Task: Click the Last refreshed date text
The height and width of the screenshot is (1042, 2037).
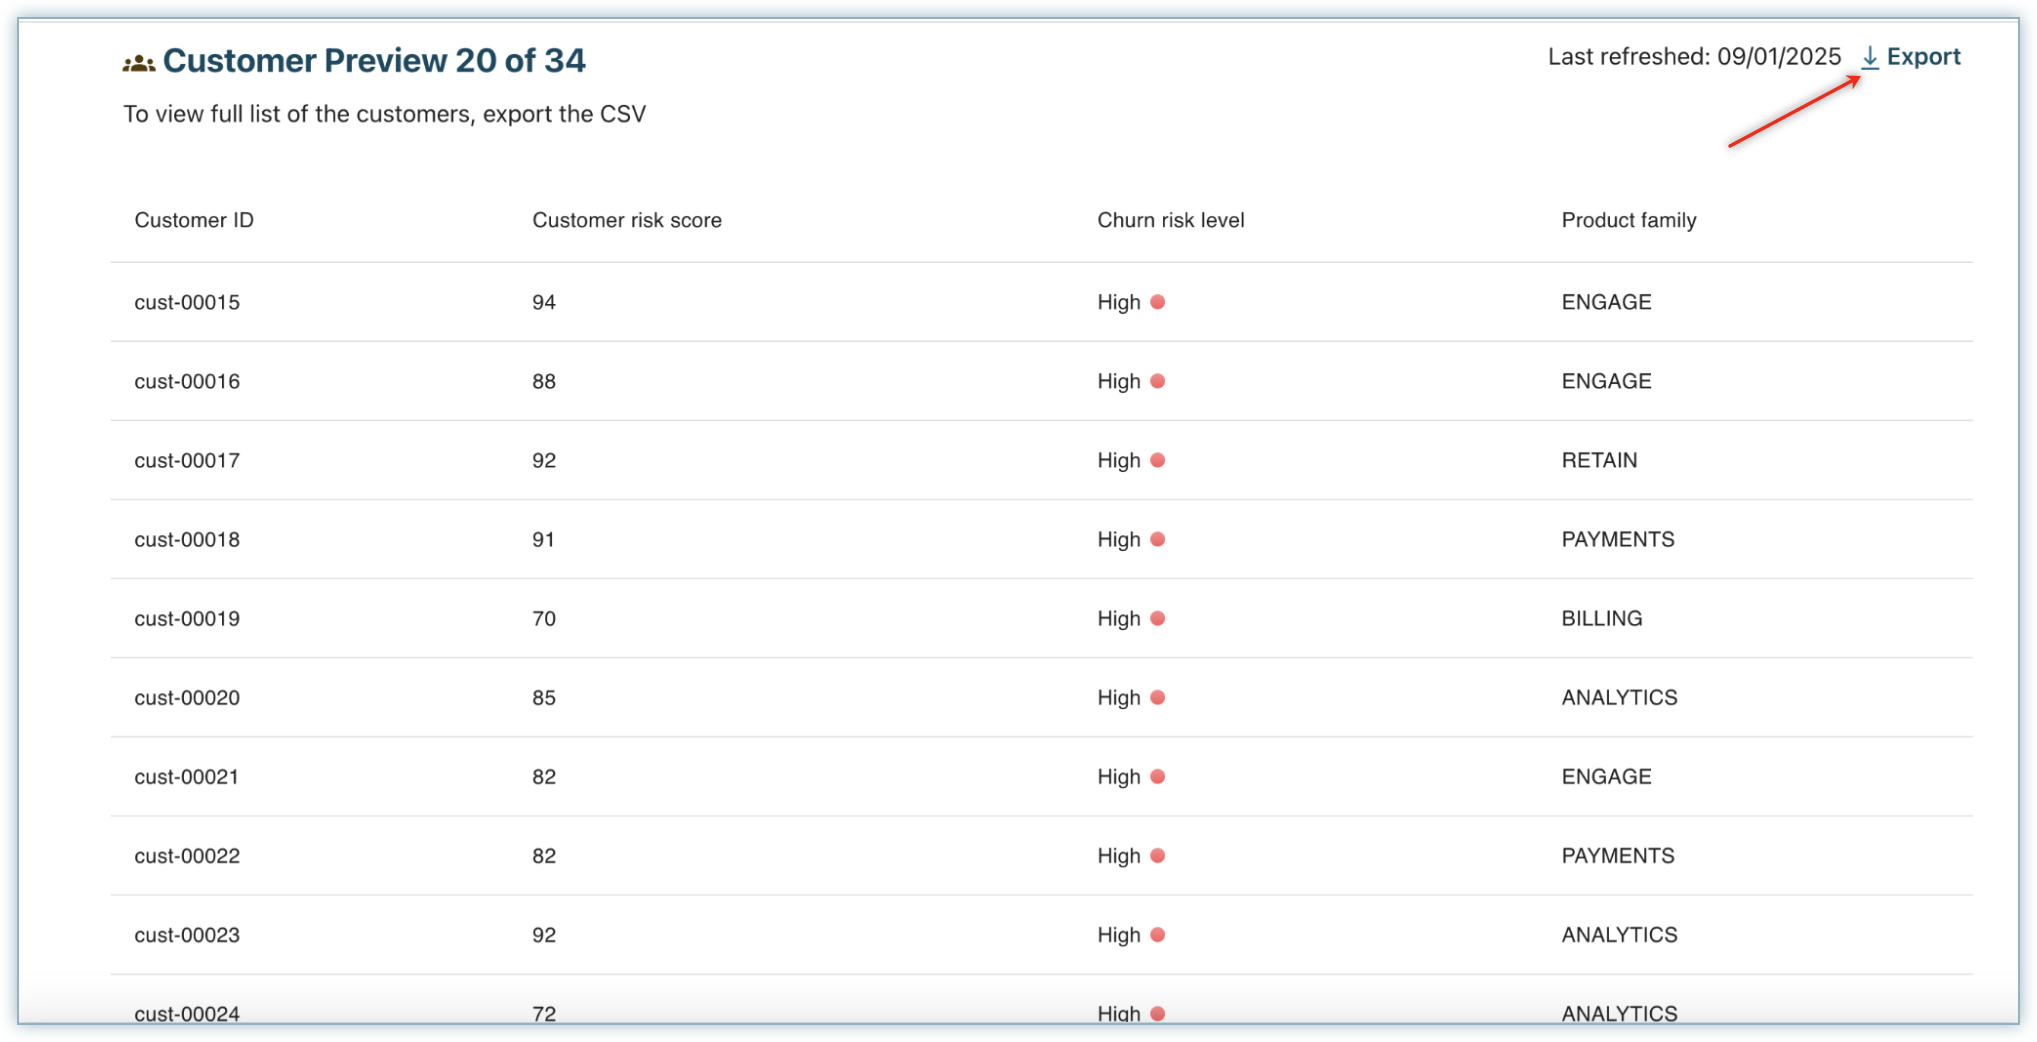Action: (1693, 57)
